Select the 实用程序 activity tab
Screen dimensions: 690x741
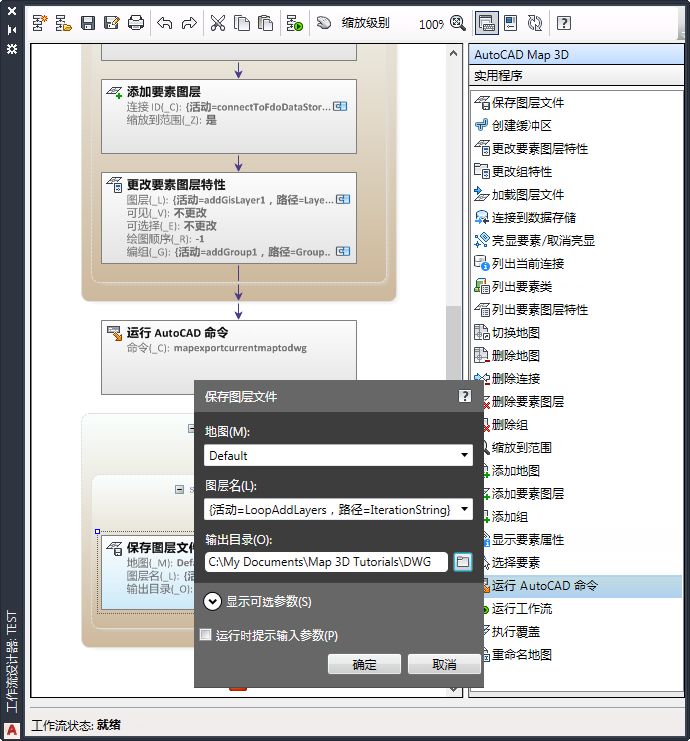pyautogui.click(x=577, y=76)
